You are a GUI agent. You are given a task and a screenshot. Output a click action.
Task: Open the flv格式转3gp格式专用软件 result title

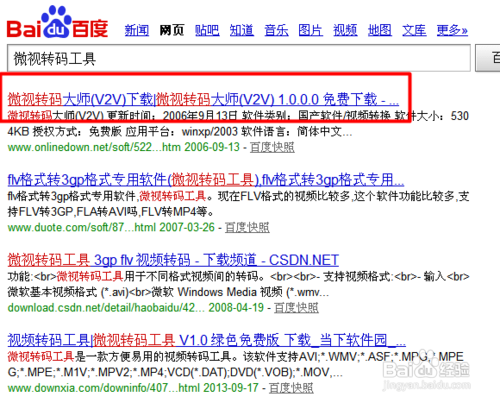click(x=206, y=180)
